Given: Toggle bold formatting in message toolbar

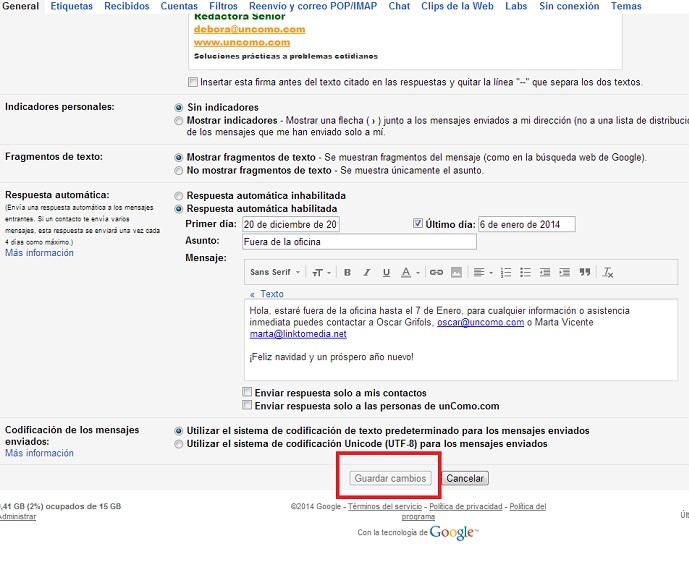Looking at the screenshot, I should [x=347, y=272].
